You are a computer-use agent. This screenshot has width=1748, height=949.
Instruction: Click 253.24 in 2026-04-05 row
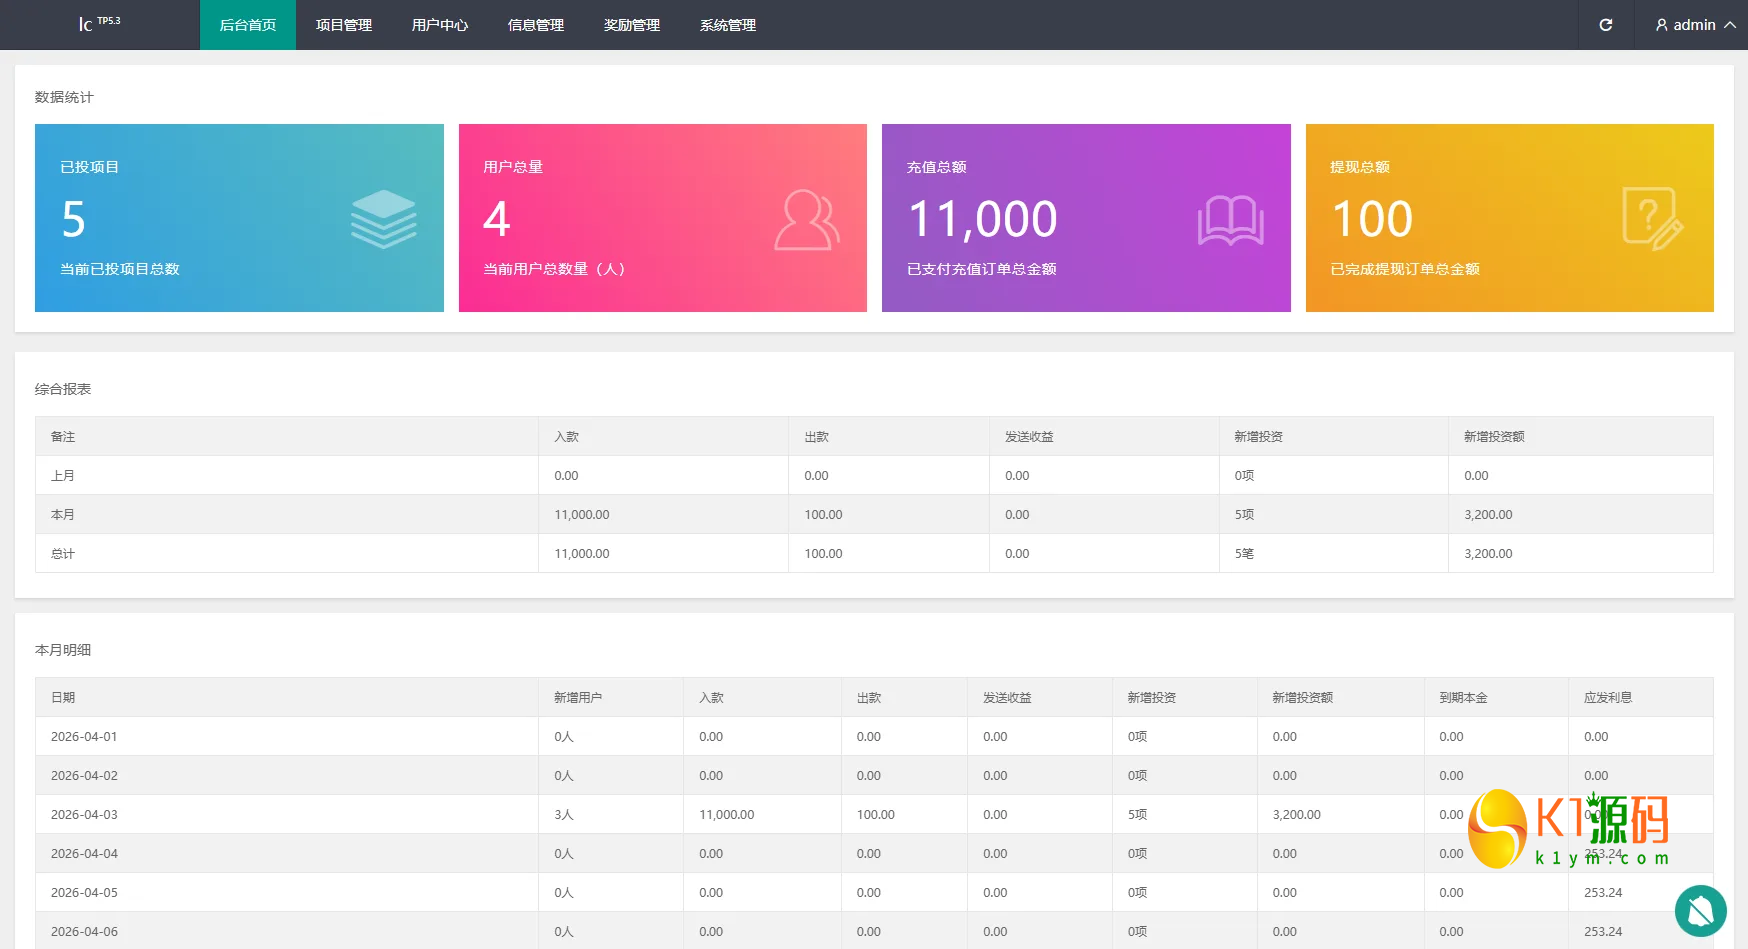click(x=1603, y=893)
